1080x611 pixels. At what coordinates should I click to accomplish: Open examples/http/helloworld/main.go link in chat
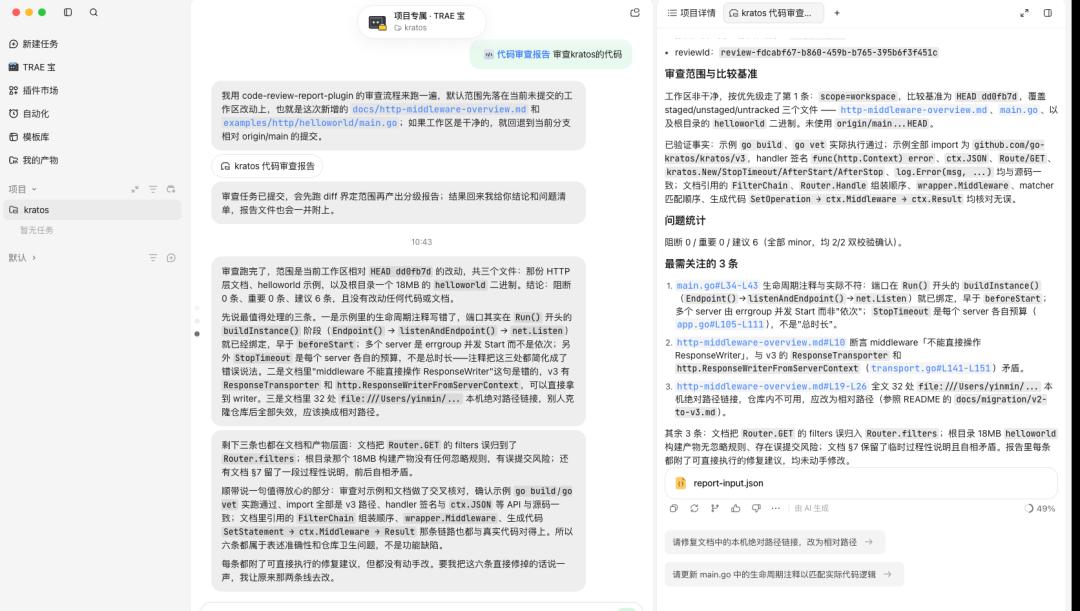click(310, 123)
